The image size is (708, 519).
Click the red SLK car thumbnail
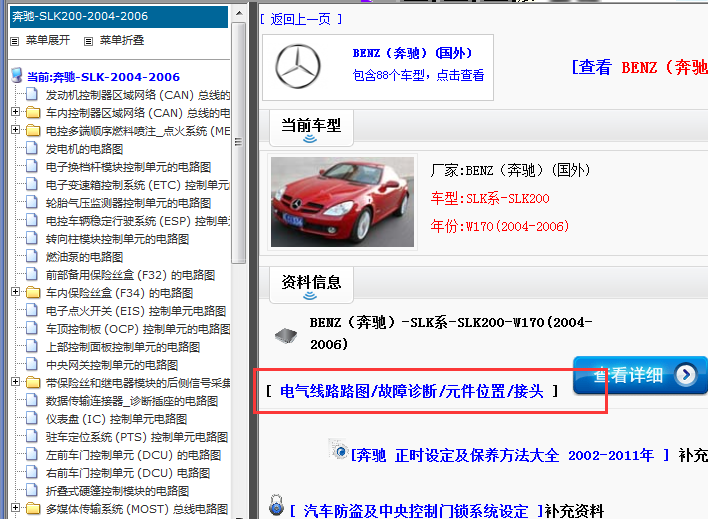(342, 202)
